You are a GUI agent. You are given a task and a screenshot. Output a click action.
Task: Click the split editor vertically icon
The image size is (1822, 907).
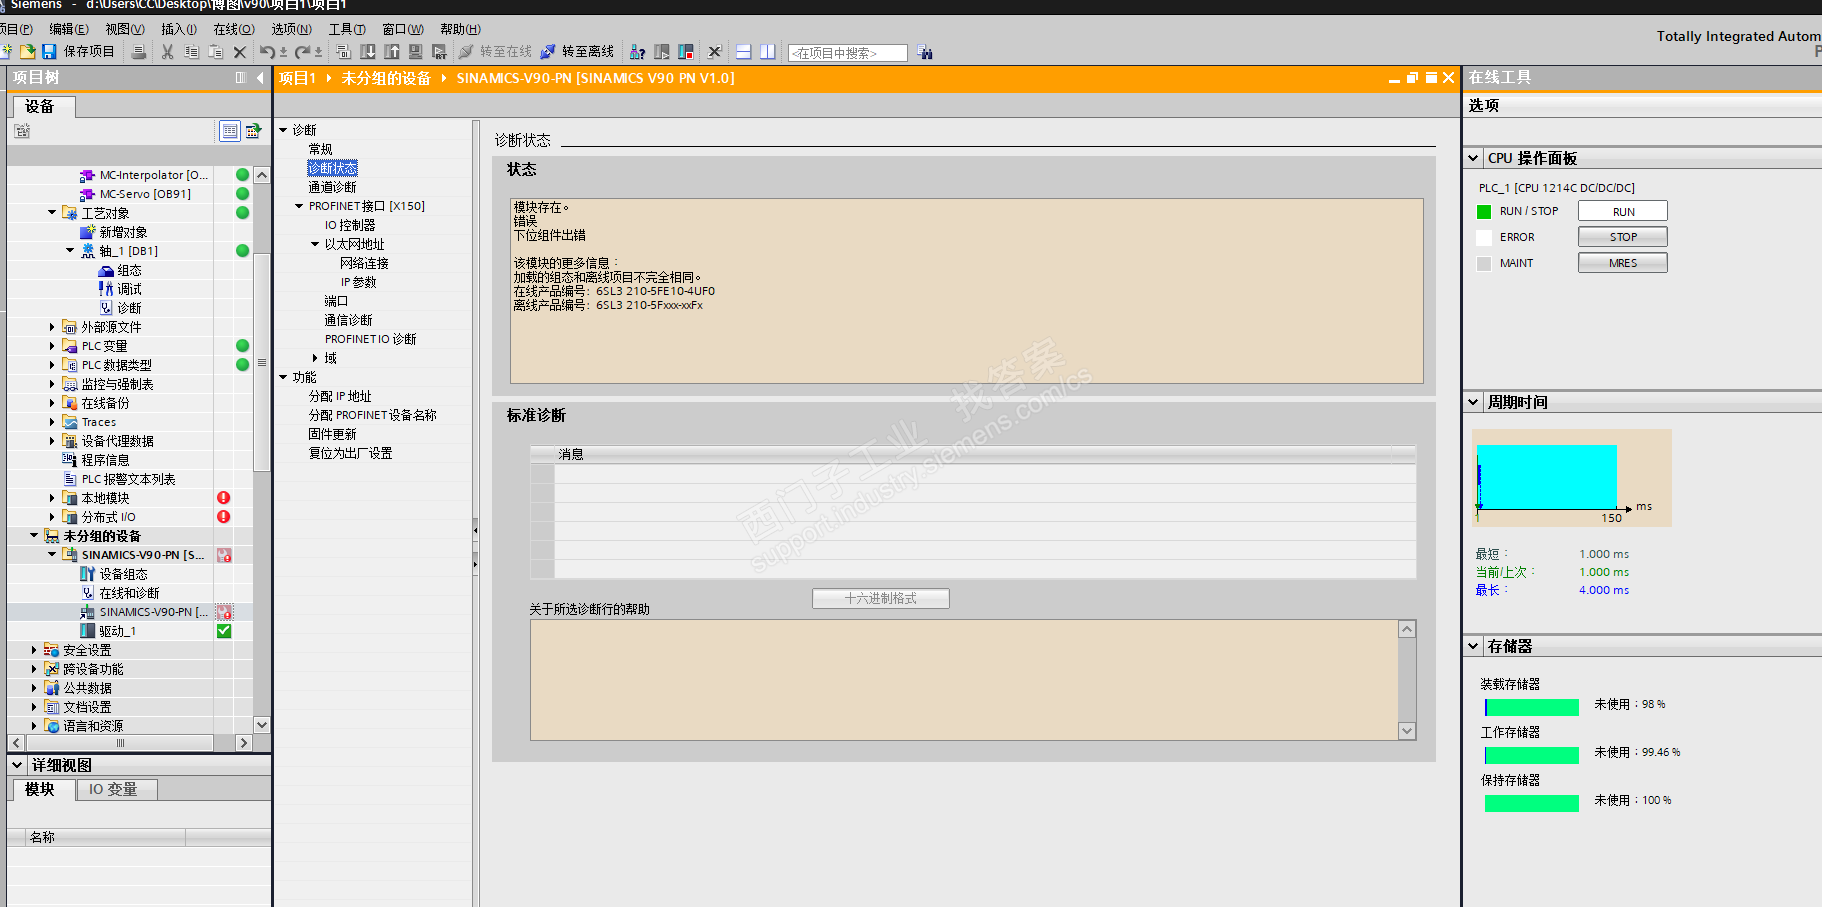click(x=767, y=52)
